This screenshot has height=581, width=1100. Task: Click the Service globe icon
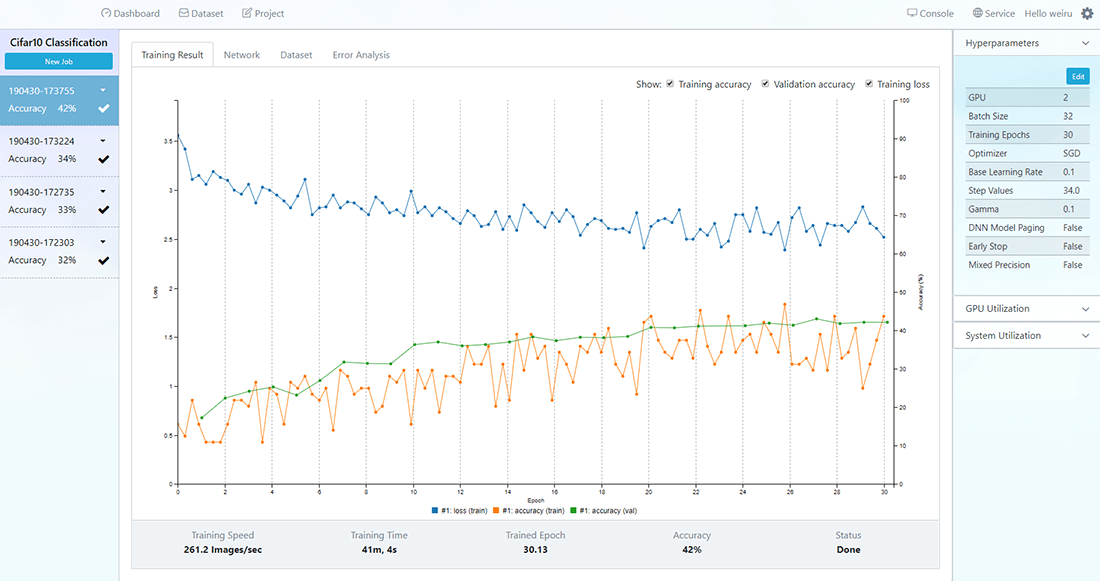(977, 13)
